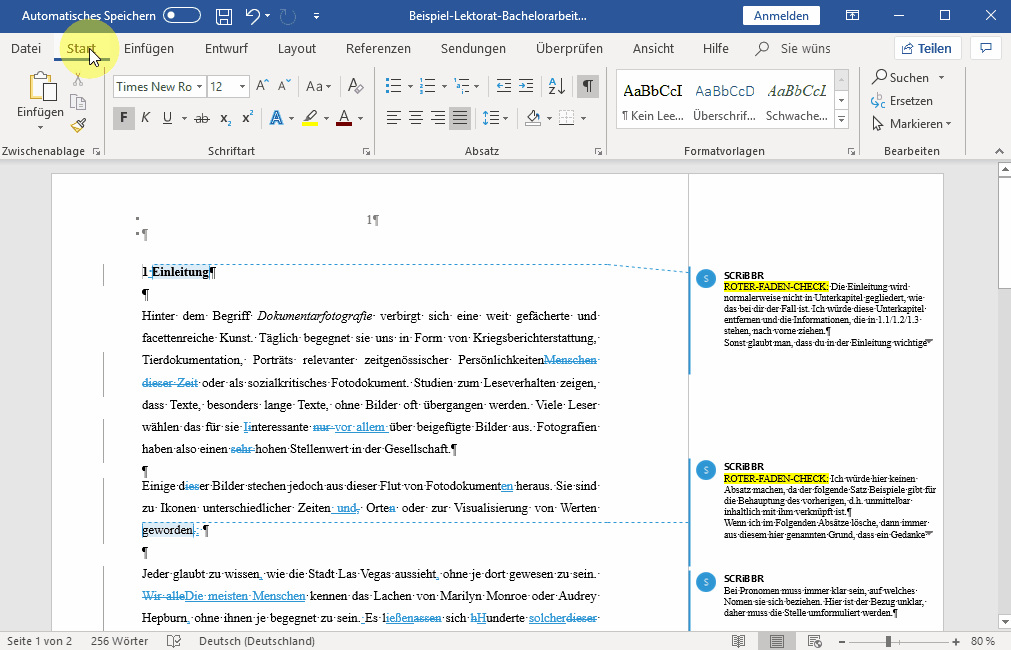Switch to Web Layout view
1011x650 pixels.
click(814, 641)
